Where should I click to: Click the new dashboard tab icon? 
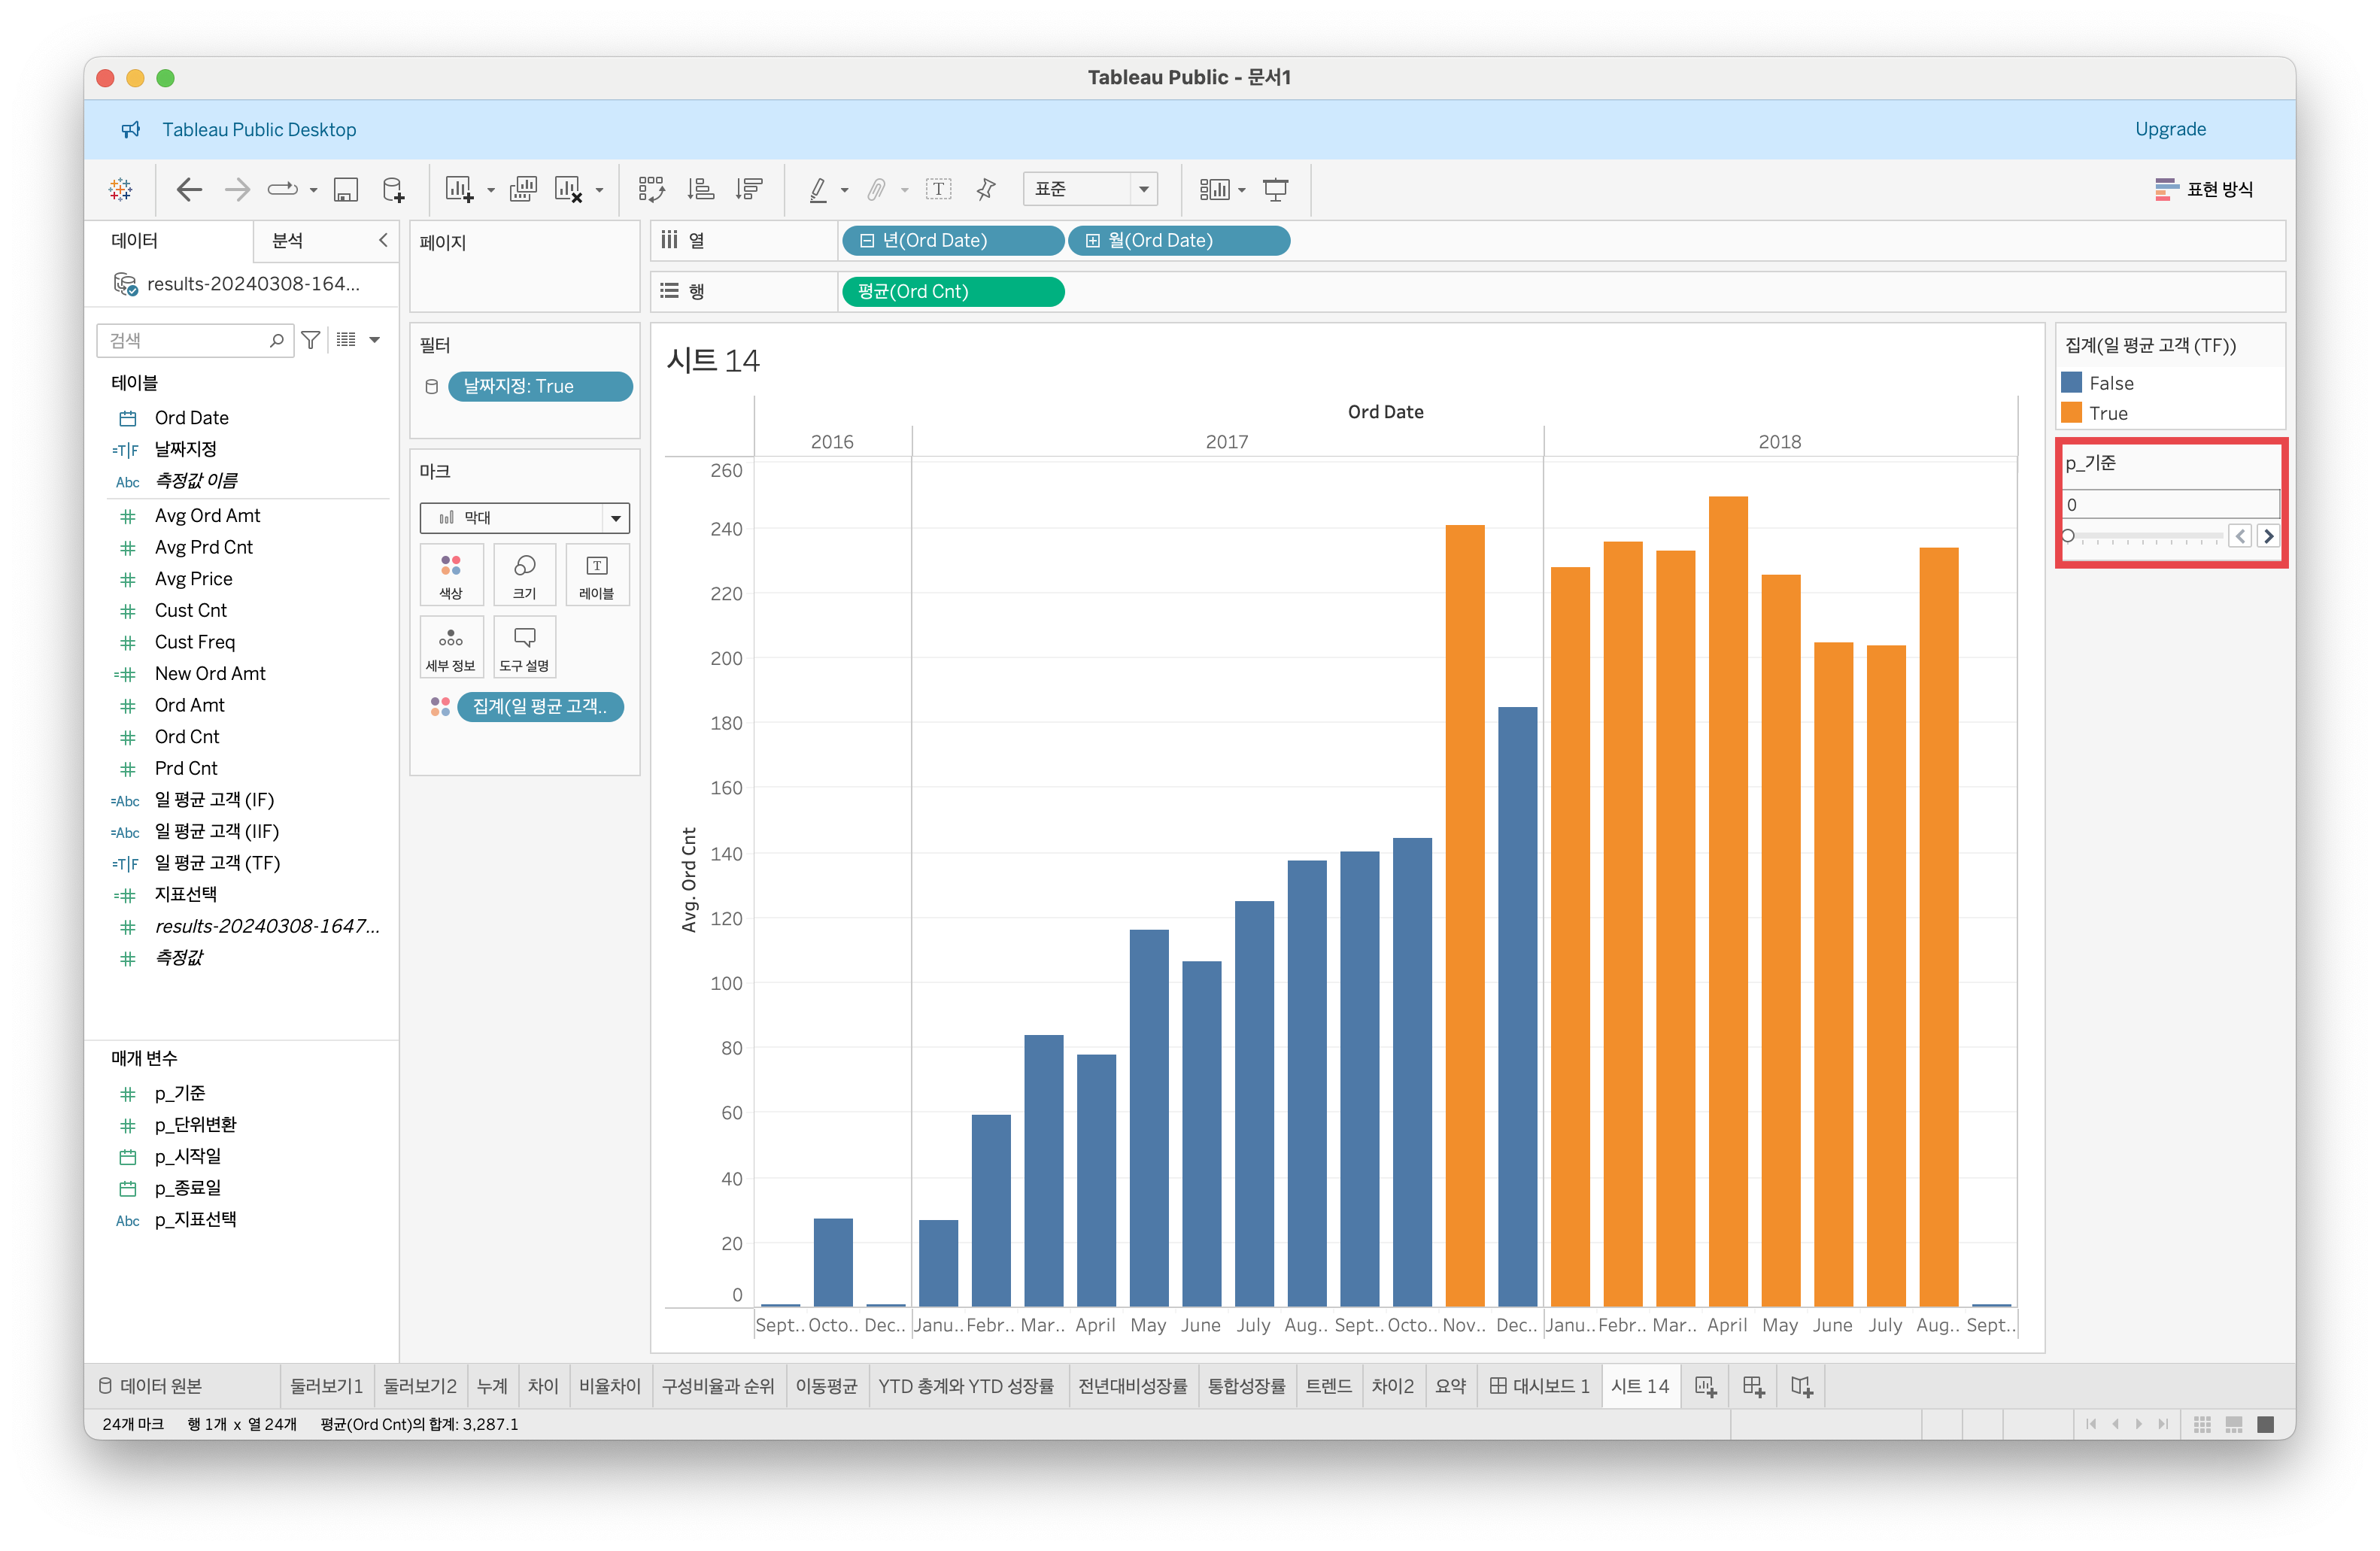point(1753,1386)
